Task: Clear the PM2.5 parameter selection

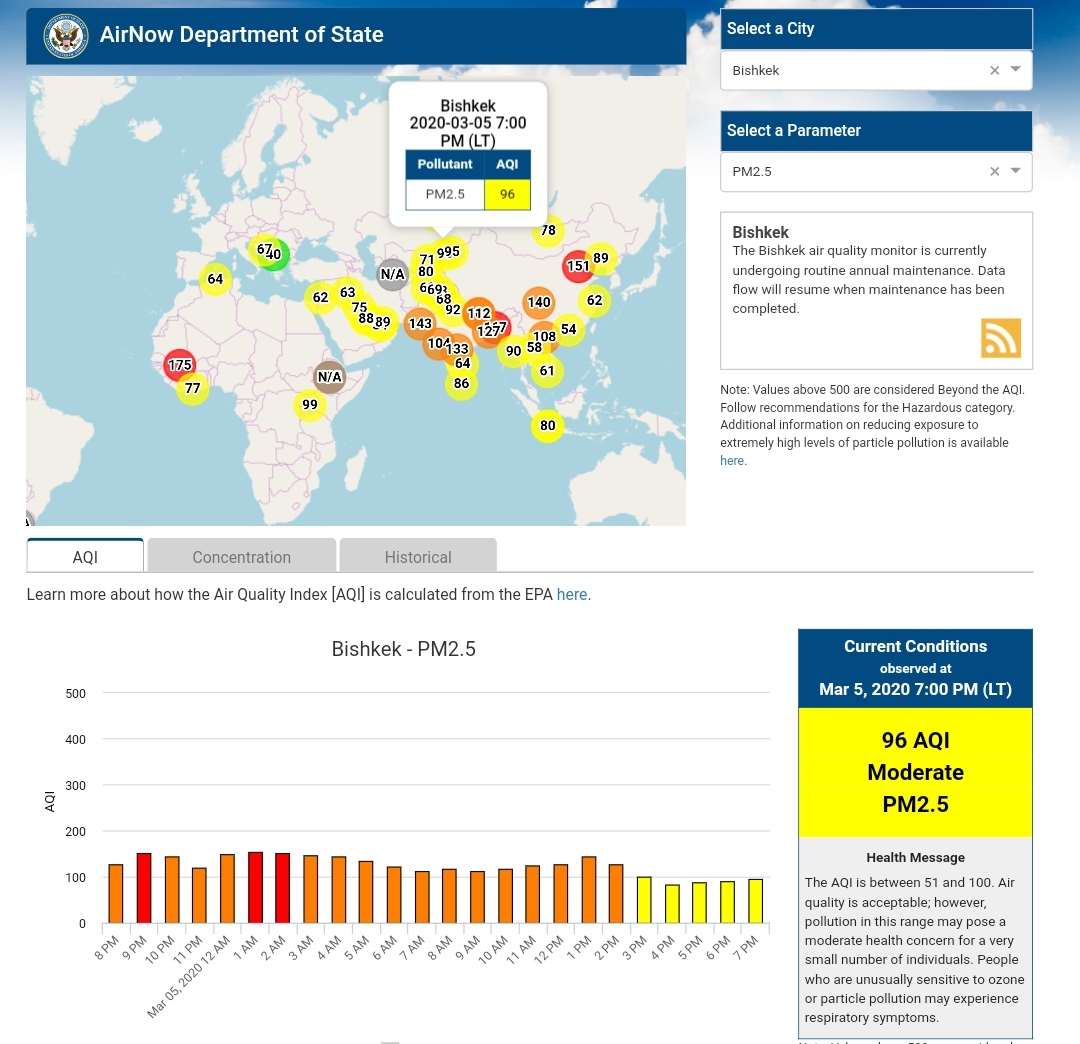Action: [994, 172]
